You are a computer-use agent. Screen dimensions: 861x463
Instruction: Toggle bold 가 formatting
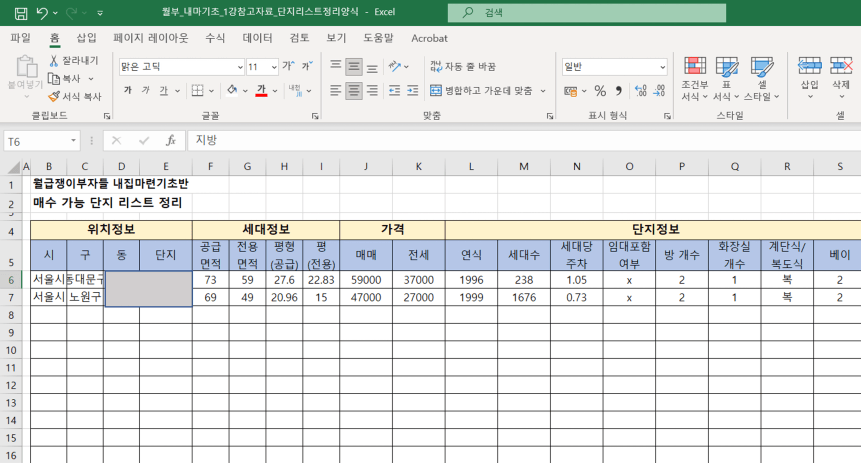pyautogui.click(x=128, y=91)
